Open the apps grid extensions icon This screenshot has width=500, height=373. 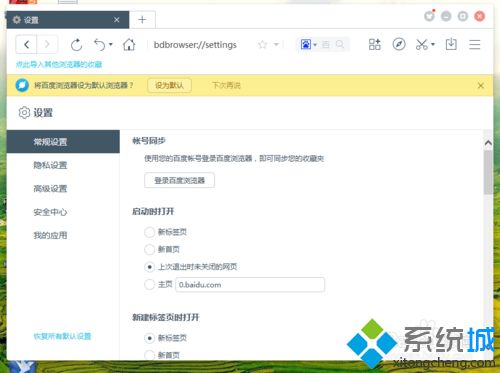[375, 44]
